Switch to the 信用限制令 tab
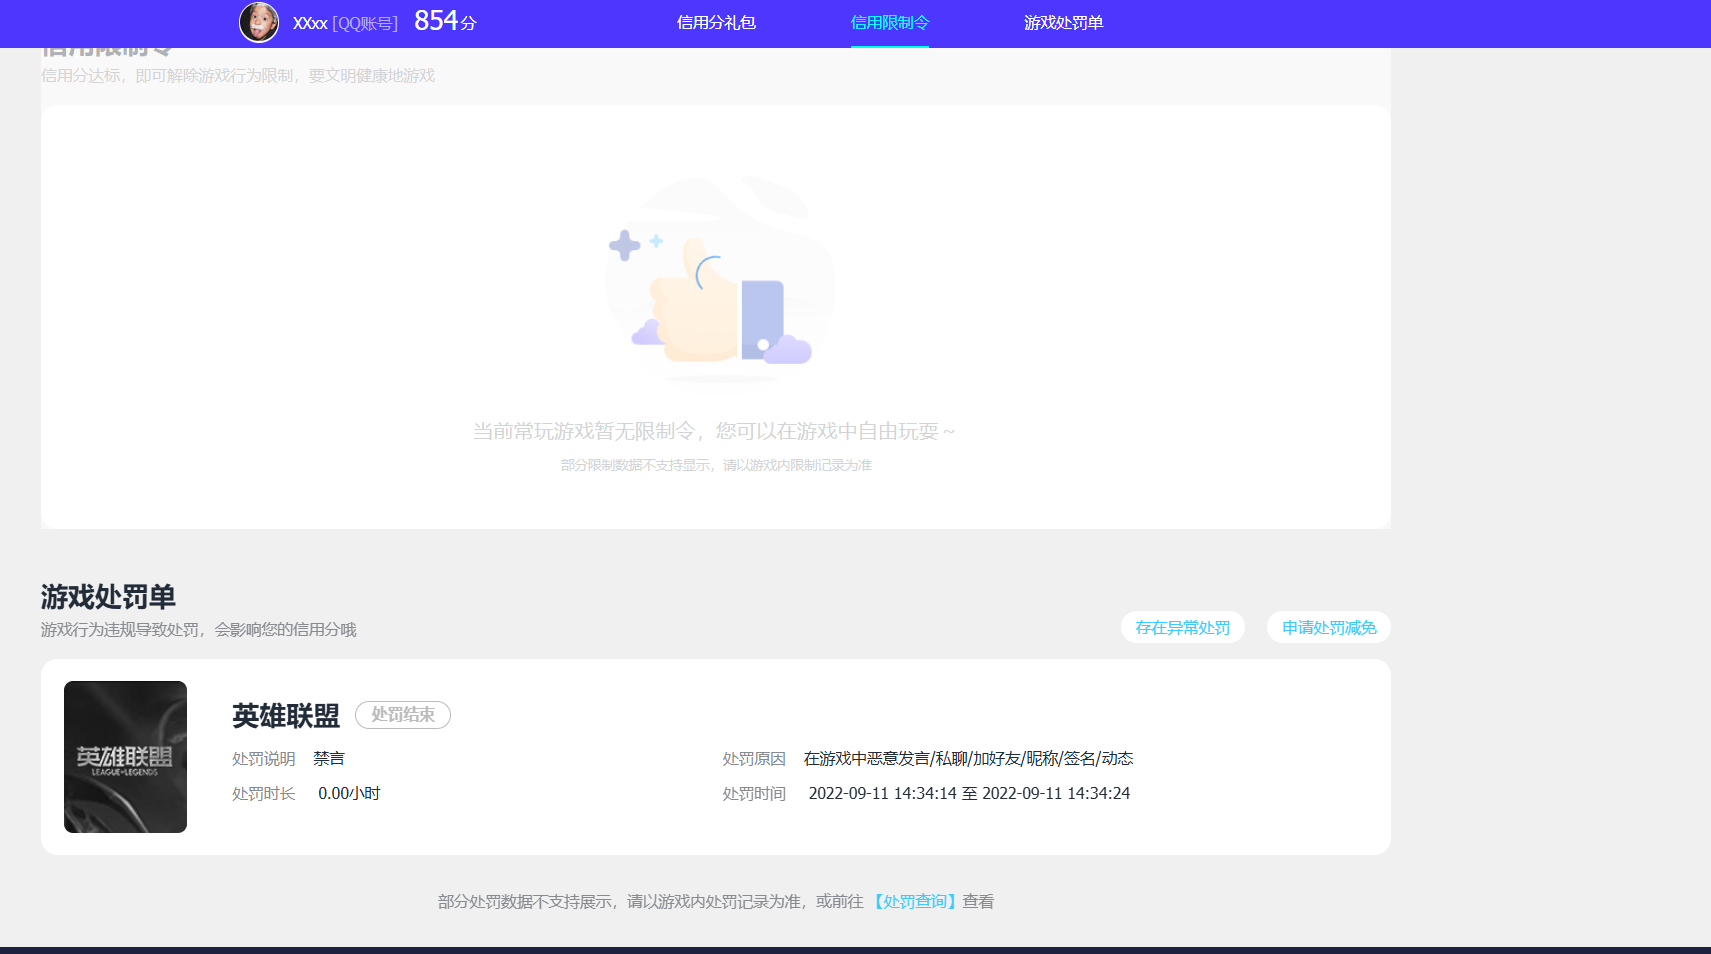 (890, 23)
